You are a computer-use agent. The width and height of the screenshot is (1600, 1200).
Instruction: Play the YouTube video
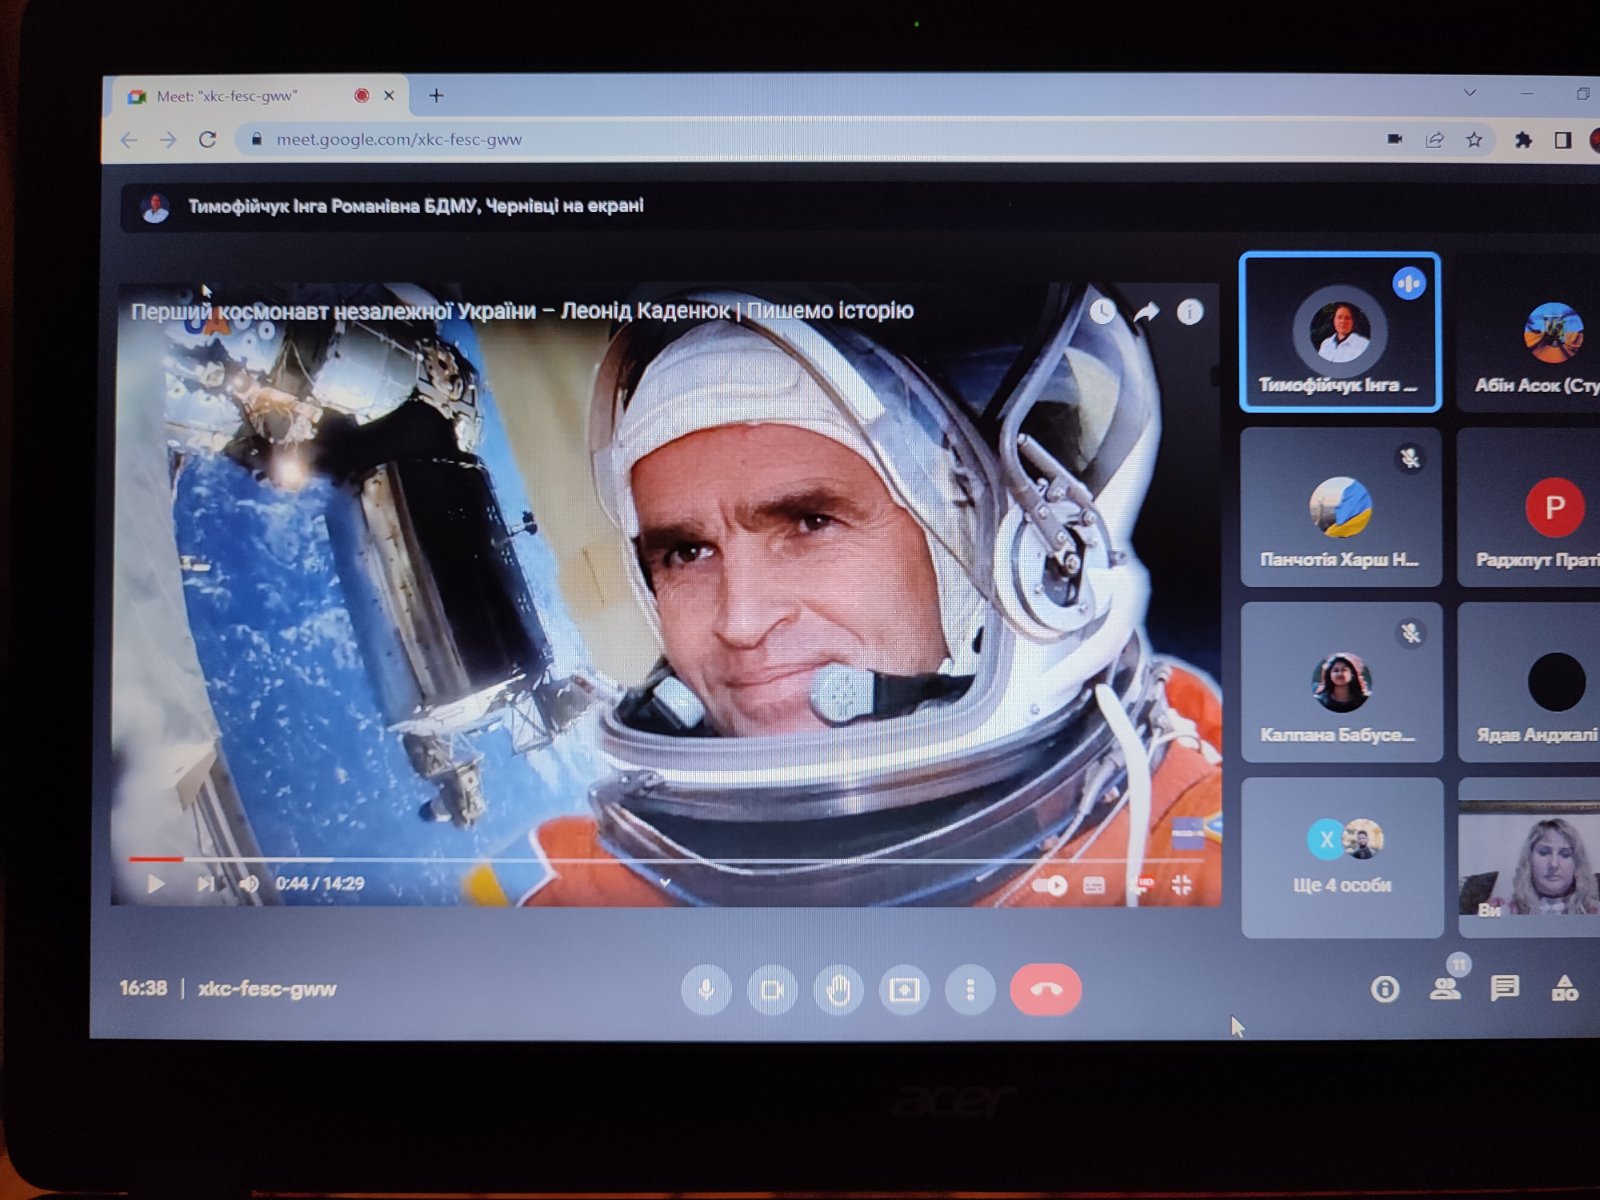click(155, 884)
